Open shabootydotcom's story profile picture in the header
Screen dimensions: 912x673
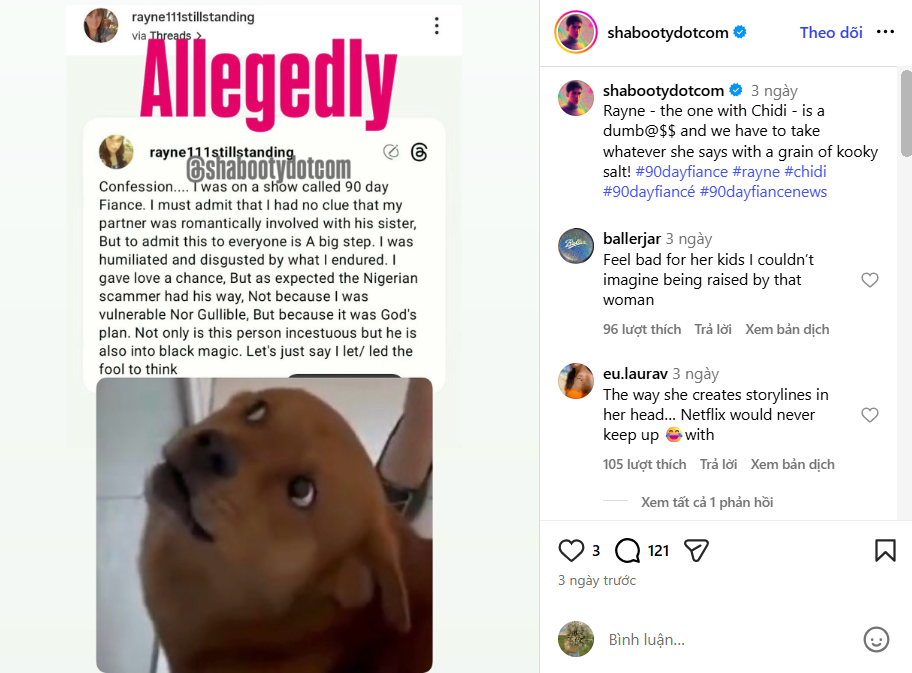tap(576, 32)
